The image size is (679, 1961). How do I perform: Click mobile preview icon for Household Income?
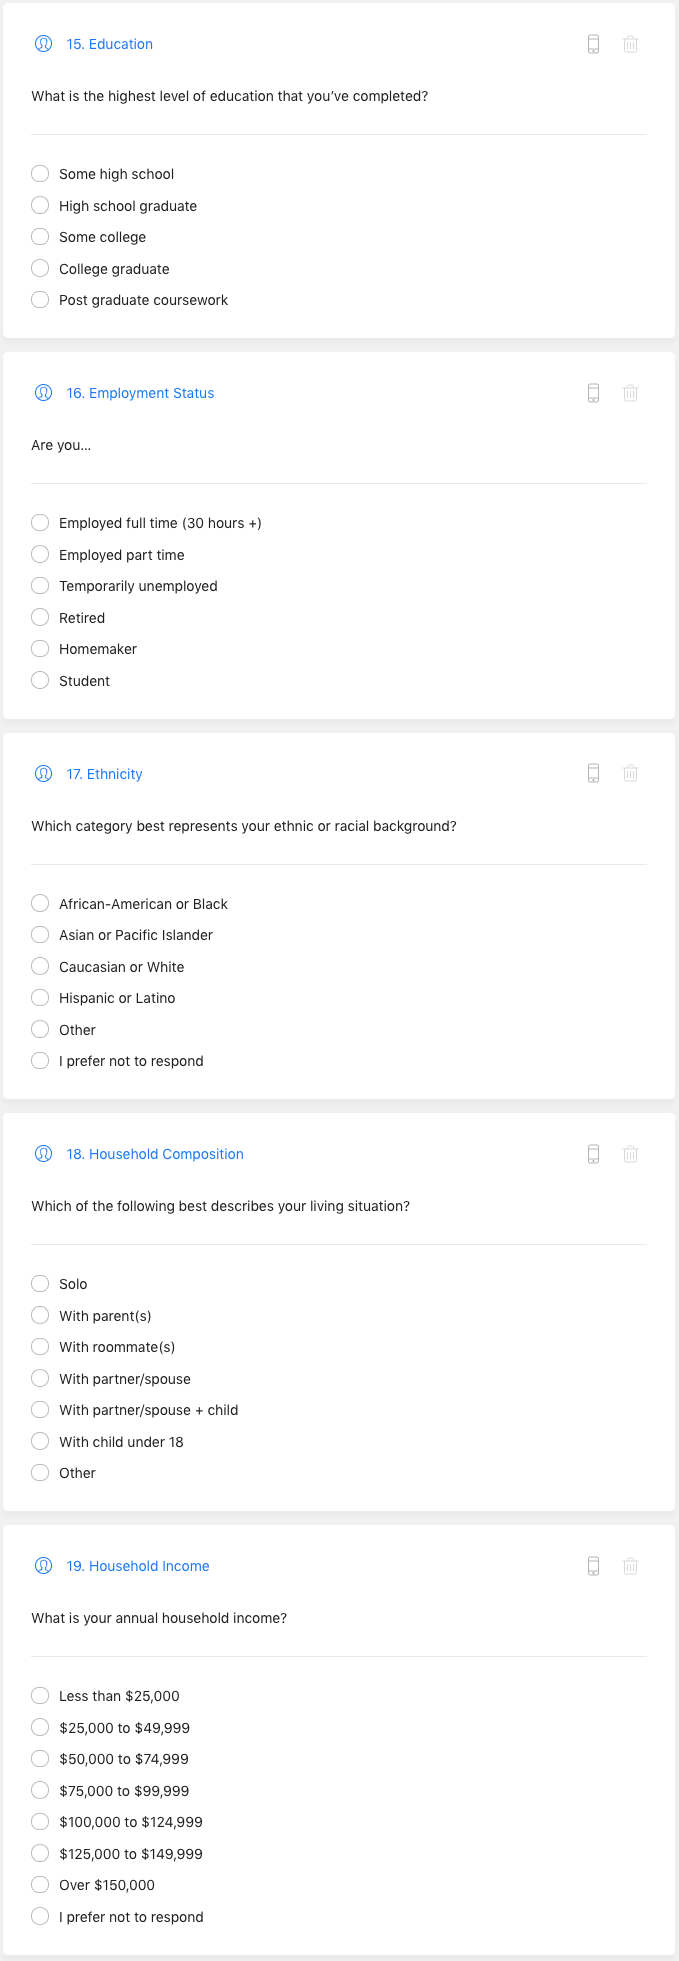point(593,1566)
